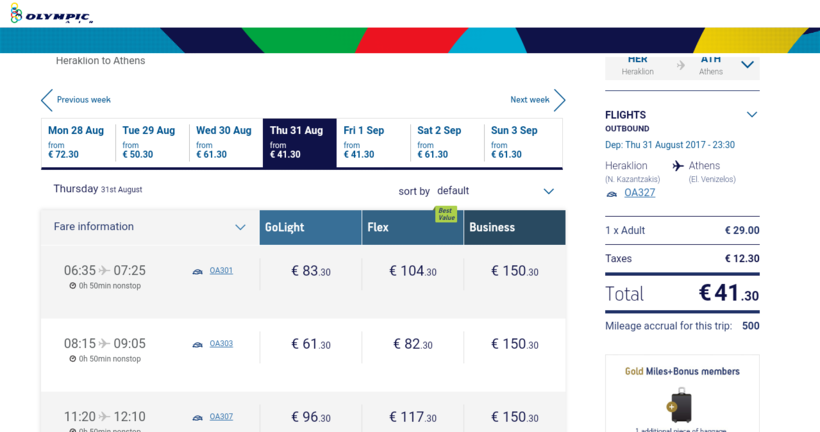Viewport: 820px width, 432px height.
Task: Click the airline icon beside OA303
Action: (198, 345)
